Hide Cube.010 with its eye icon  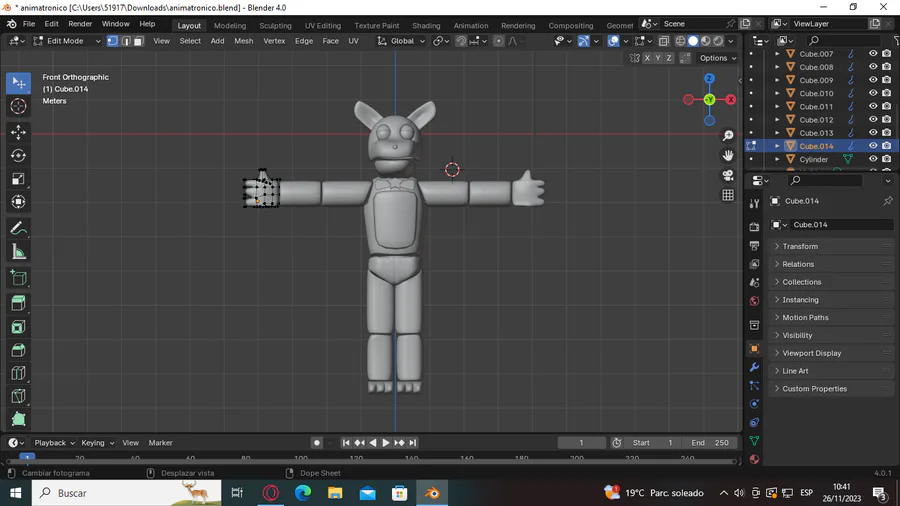coord(873,93)
